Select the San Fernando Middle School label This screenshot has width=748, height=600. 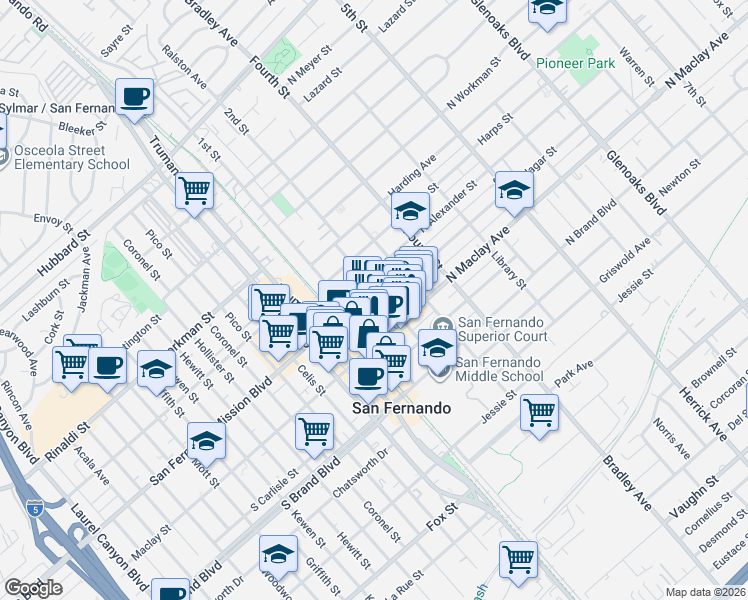pos(499,370)
